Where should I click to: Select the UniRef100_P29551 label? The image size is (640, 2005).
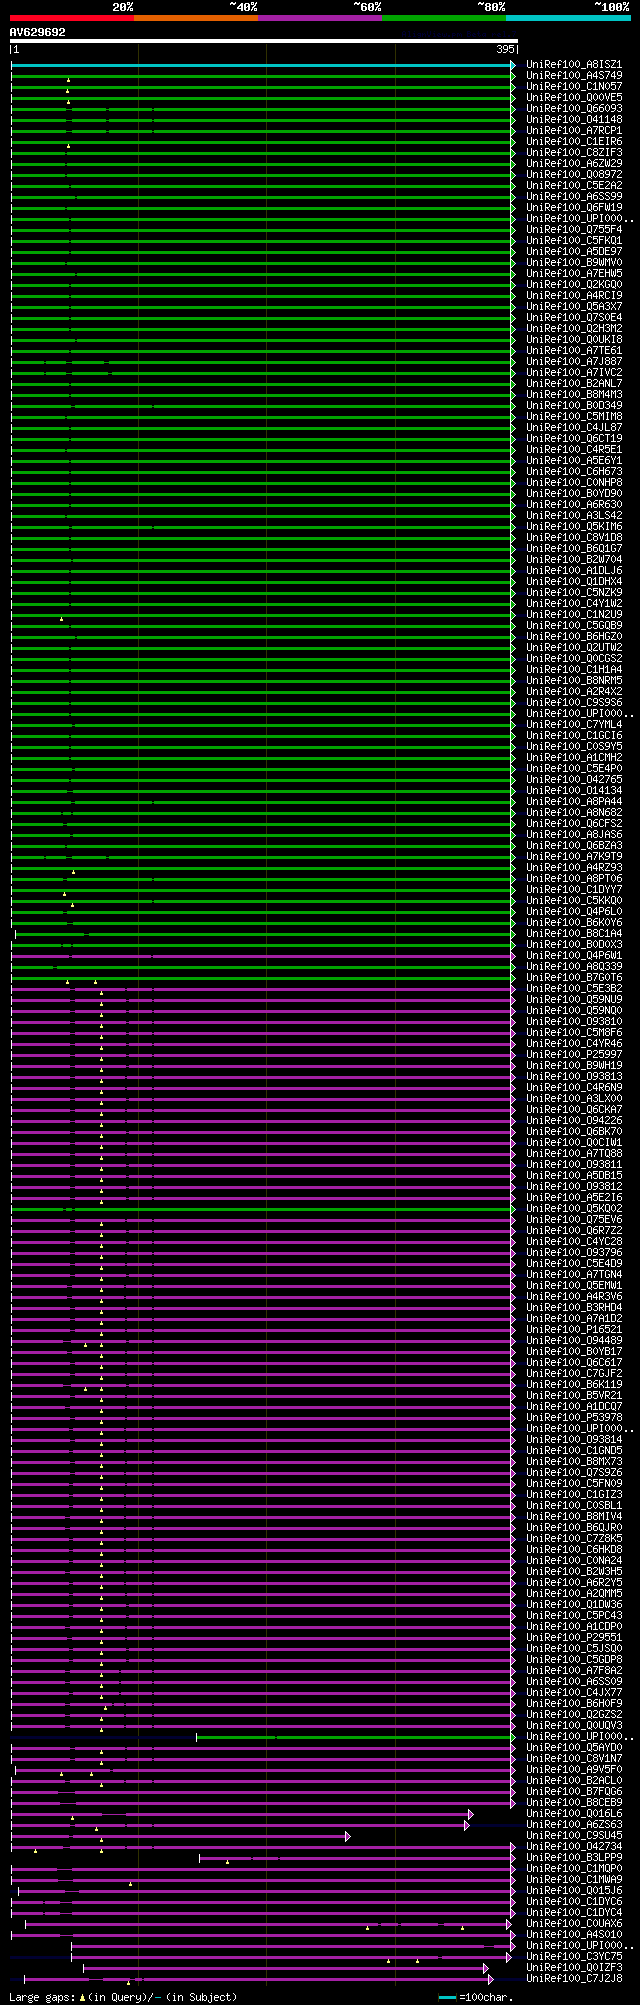pyautogui.click(x=574, y=1638)
